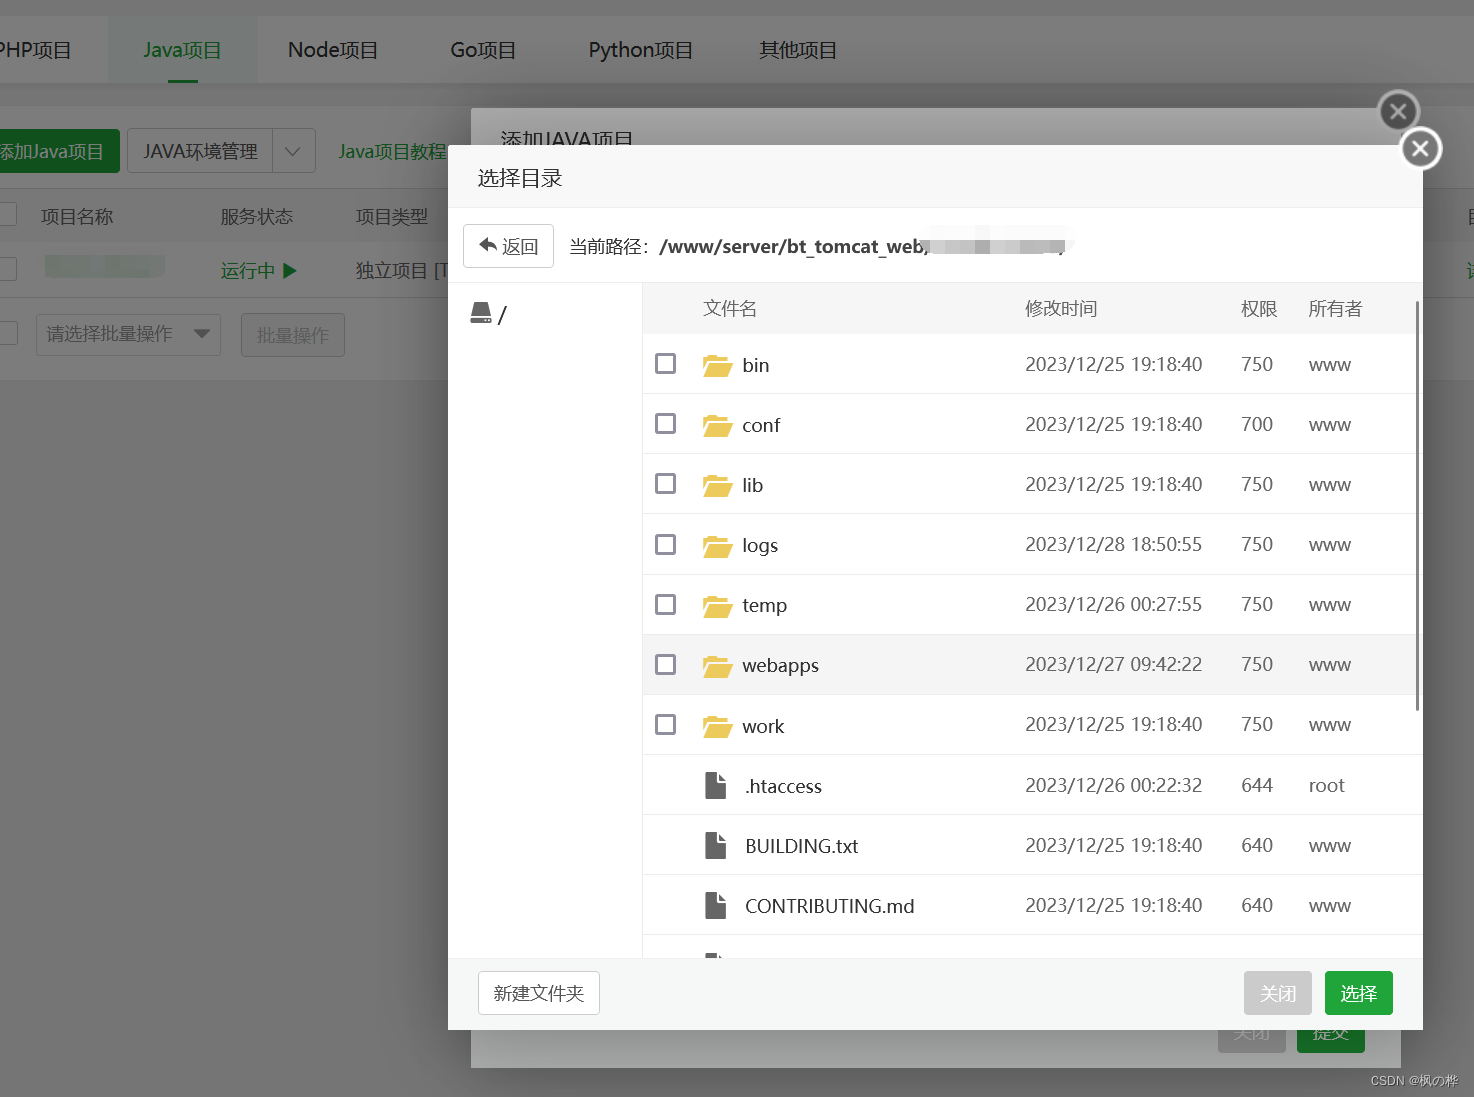Open the Java项目教程 link
1474x1097 pixels.
392,151
